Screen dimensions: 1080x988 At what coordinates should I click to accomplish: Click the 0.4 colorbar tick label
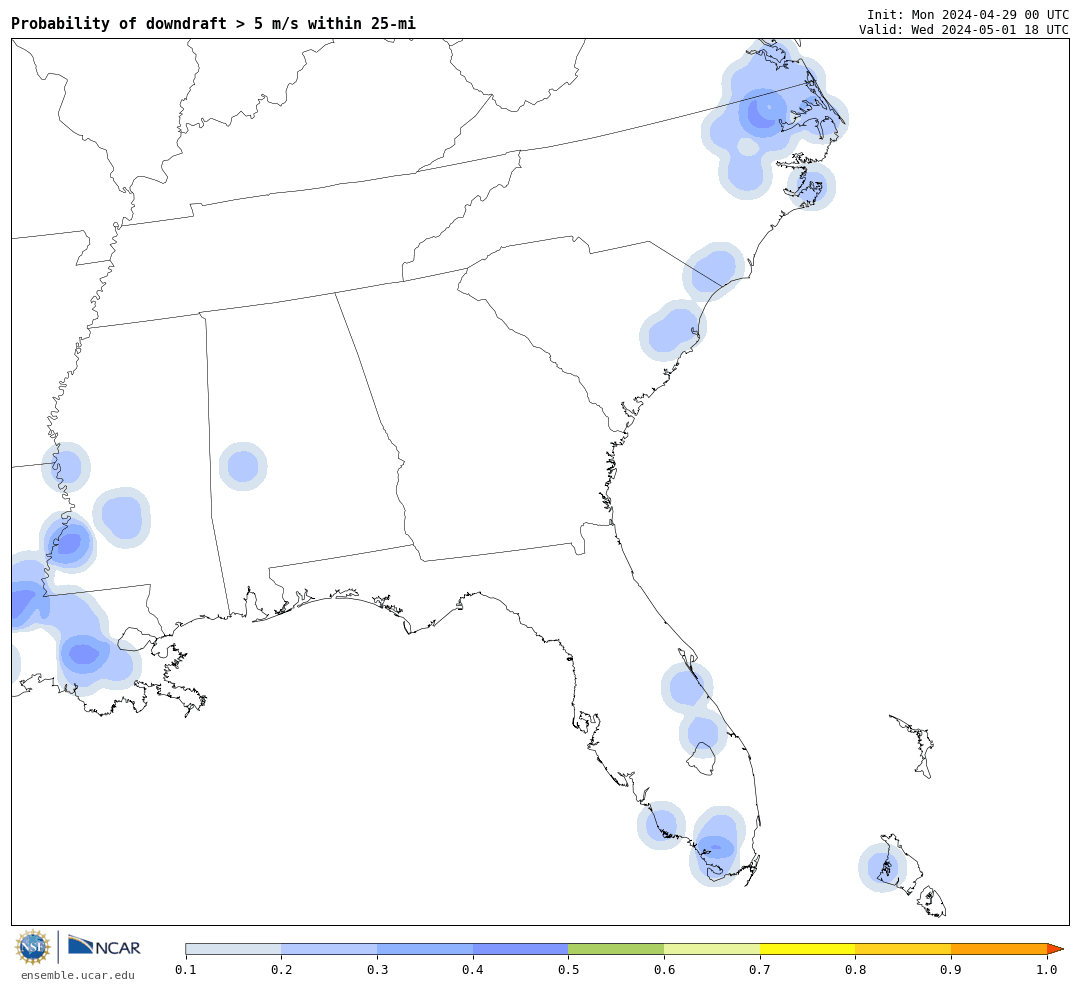[472, 969]
